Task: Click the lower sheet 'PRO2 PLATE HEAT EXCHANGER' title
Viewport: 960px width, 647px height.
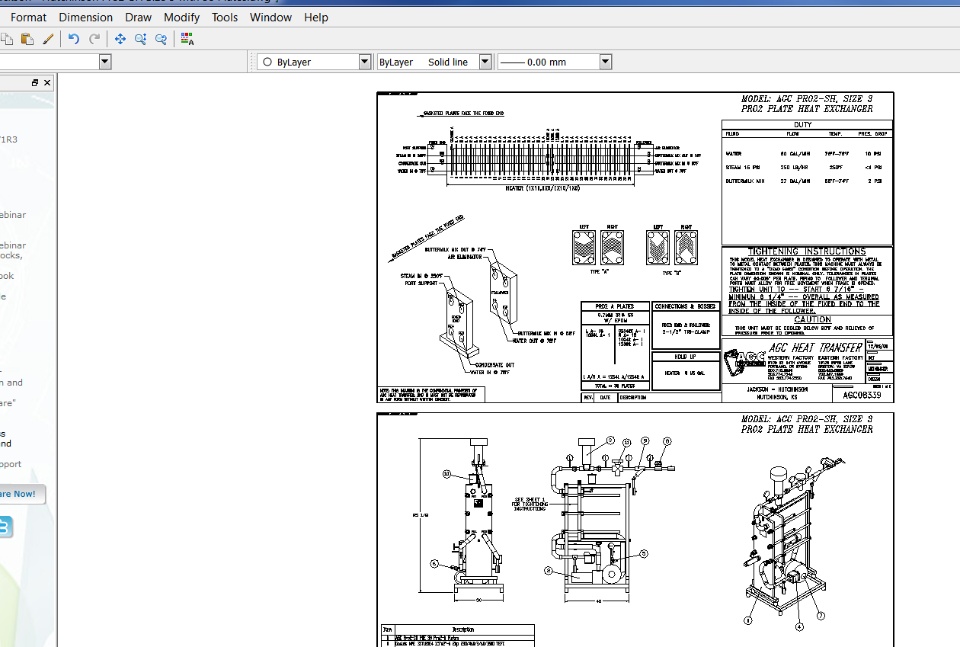Action: [x=807, y=429]
